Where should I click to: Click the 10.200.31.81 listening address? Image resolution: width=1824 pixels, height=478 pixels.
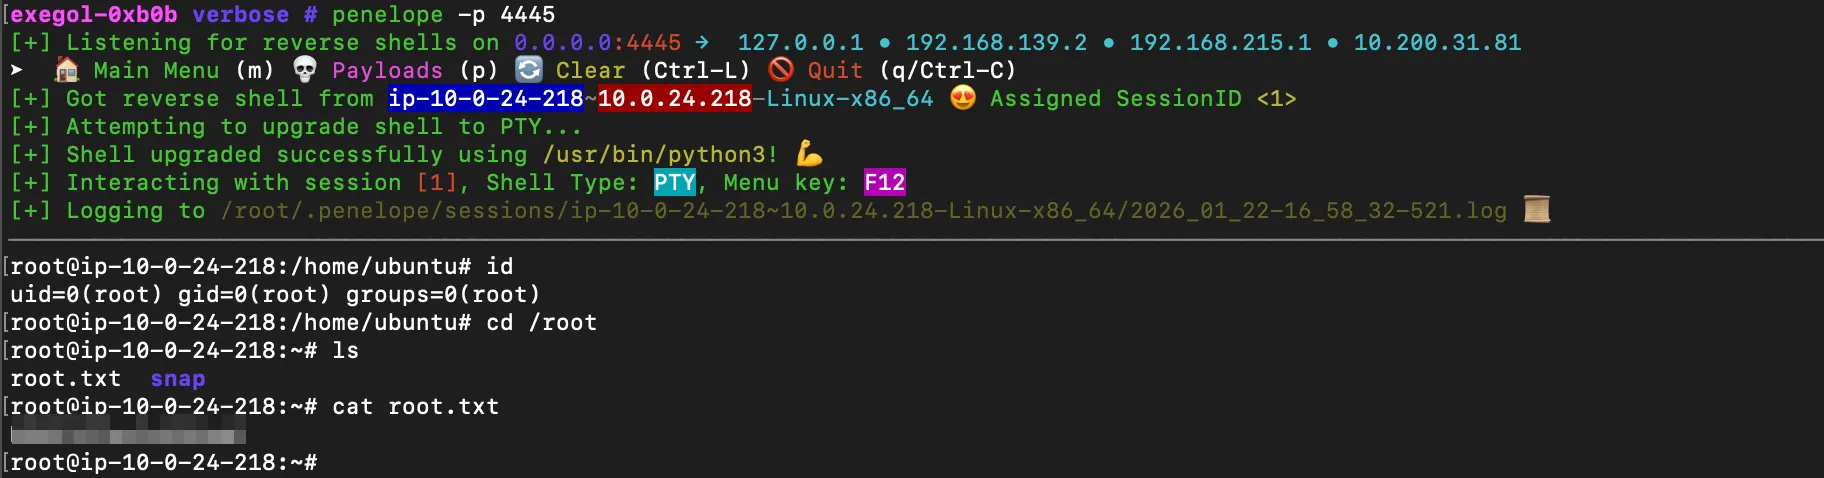click(x=1437, y=42)
